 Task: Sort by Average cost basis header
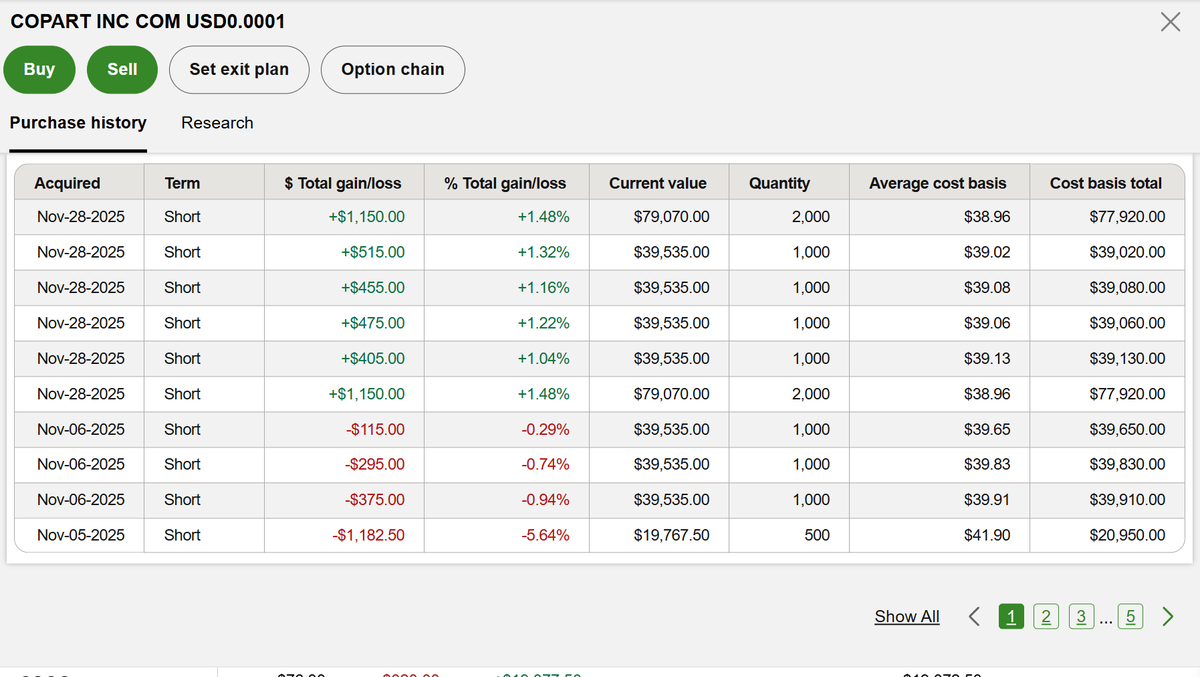coord(938,183)
